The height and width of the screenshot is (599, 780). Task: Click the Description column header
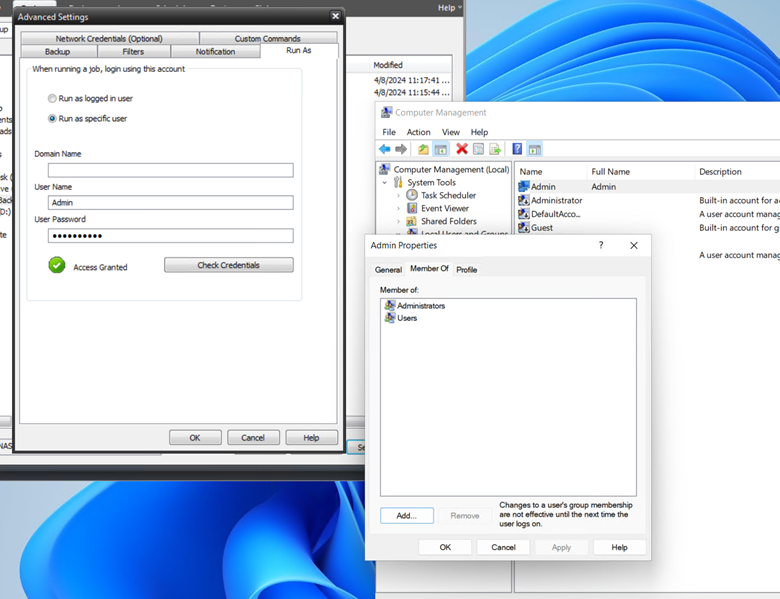click(737, 172)
